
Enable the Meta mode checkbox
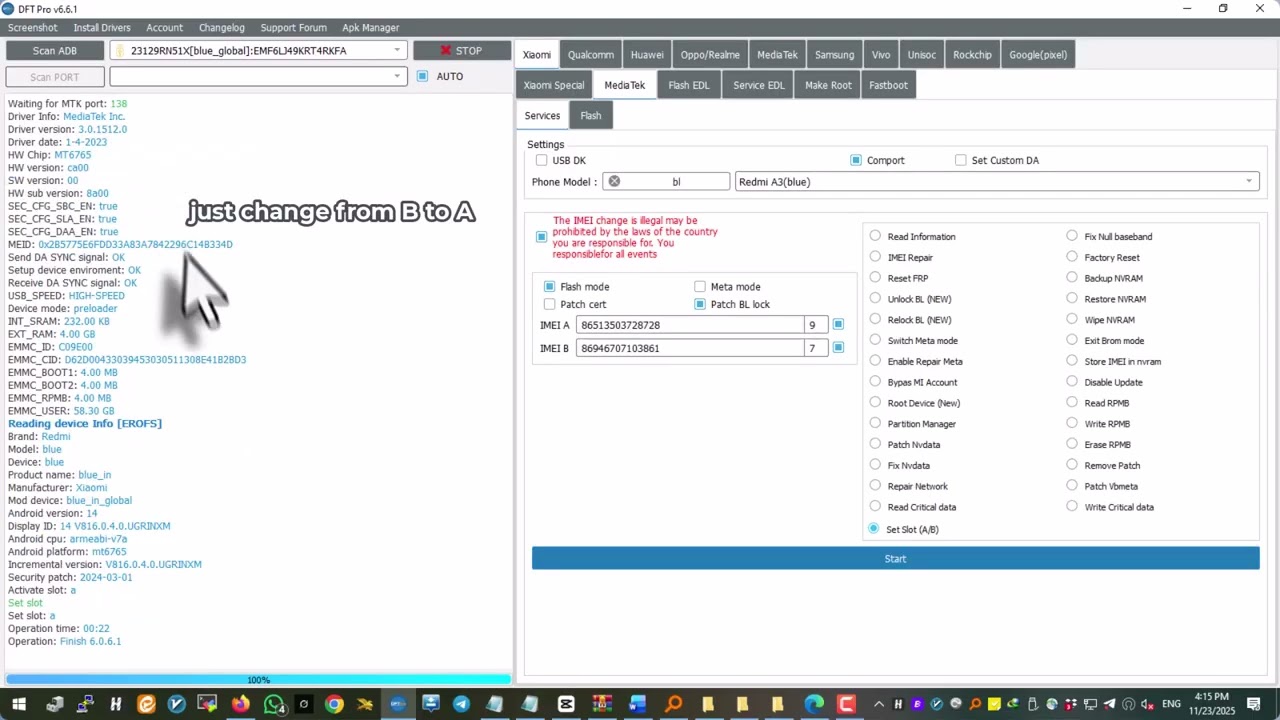(700, 287)
